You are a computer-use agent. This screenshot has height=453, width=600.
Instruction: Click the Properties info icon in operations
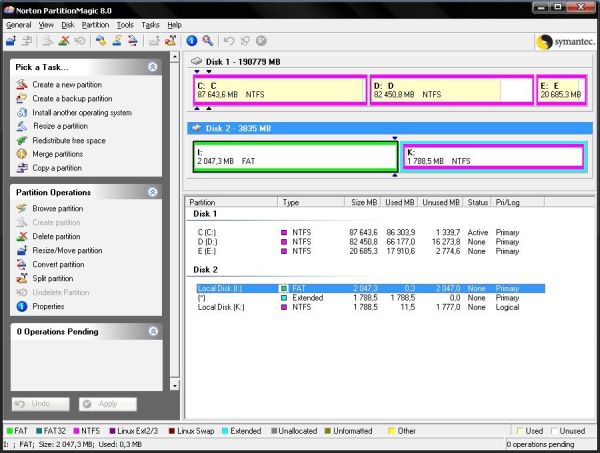(x=22, y=306)
